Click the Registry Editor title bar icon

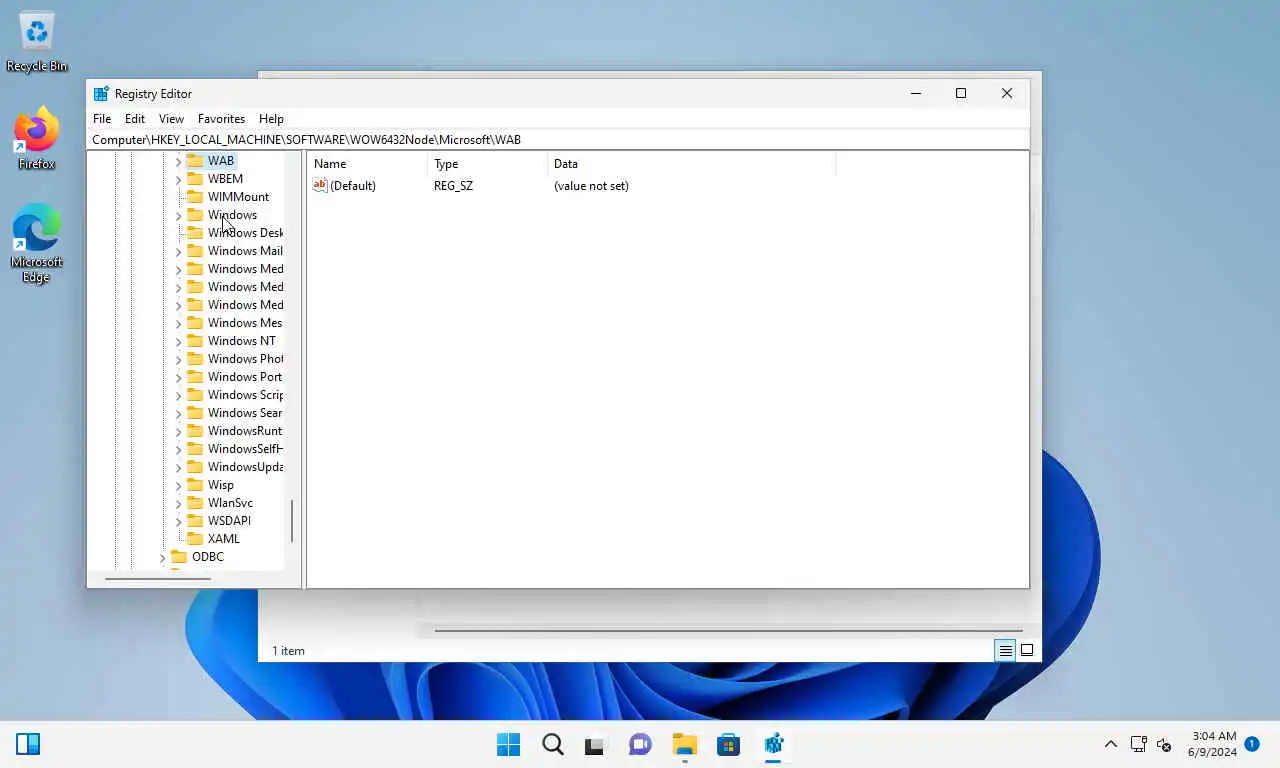pyautogui.click(x=101, y=94)
